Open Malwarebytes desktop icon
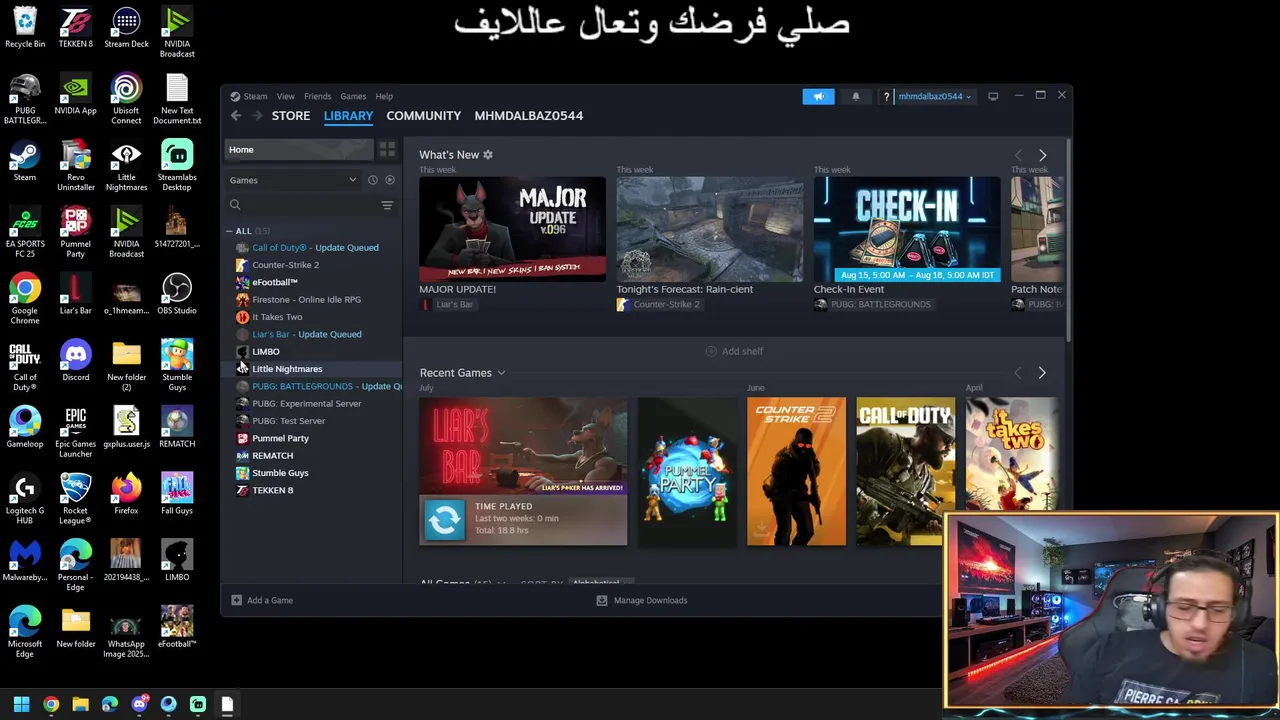1280x720 pixels. (x=25, y=561)
